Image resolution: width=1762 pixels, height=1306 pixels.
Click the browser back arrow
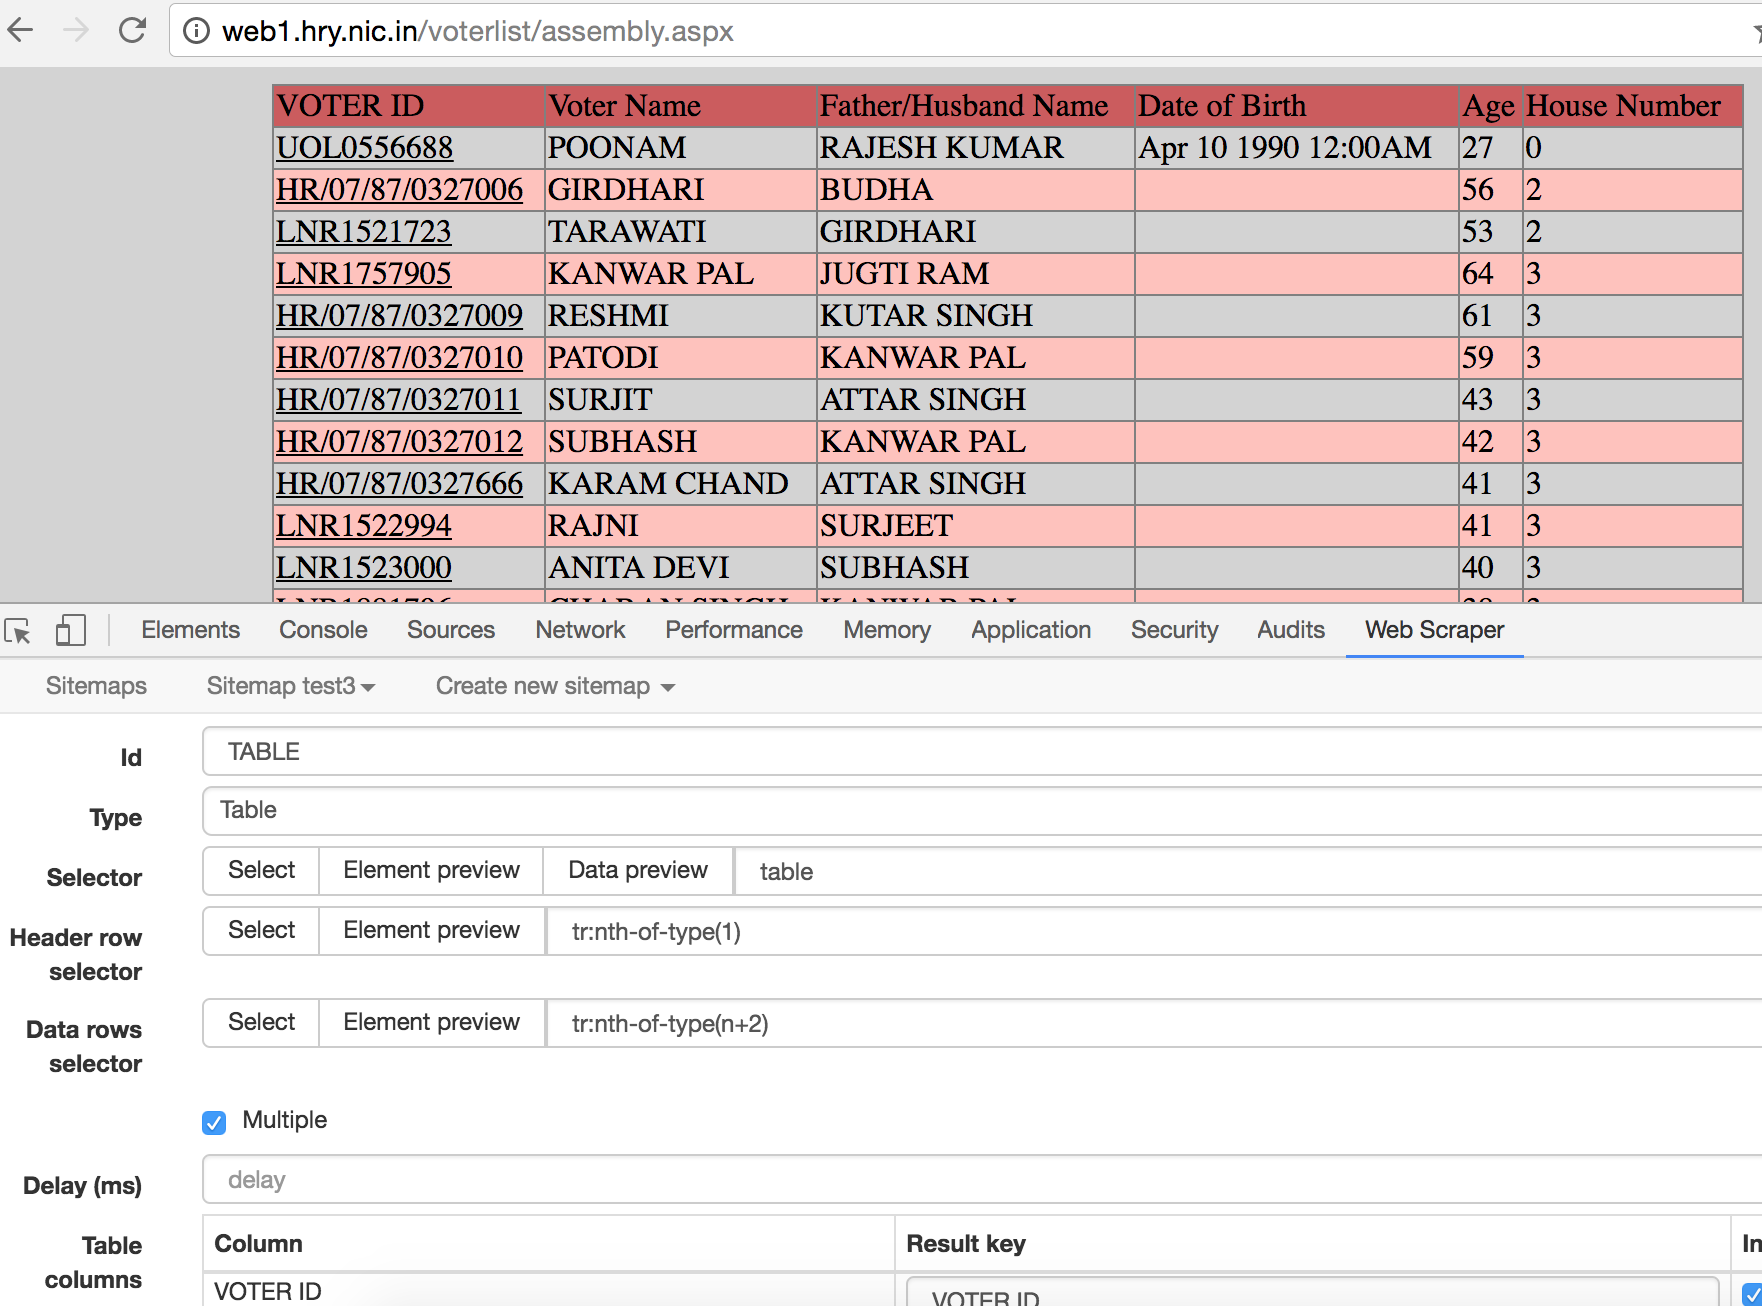coord(21,31)
